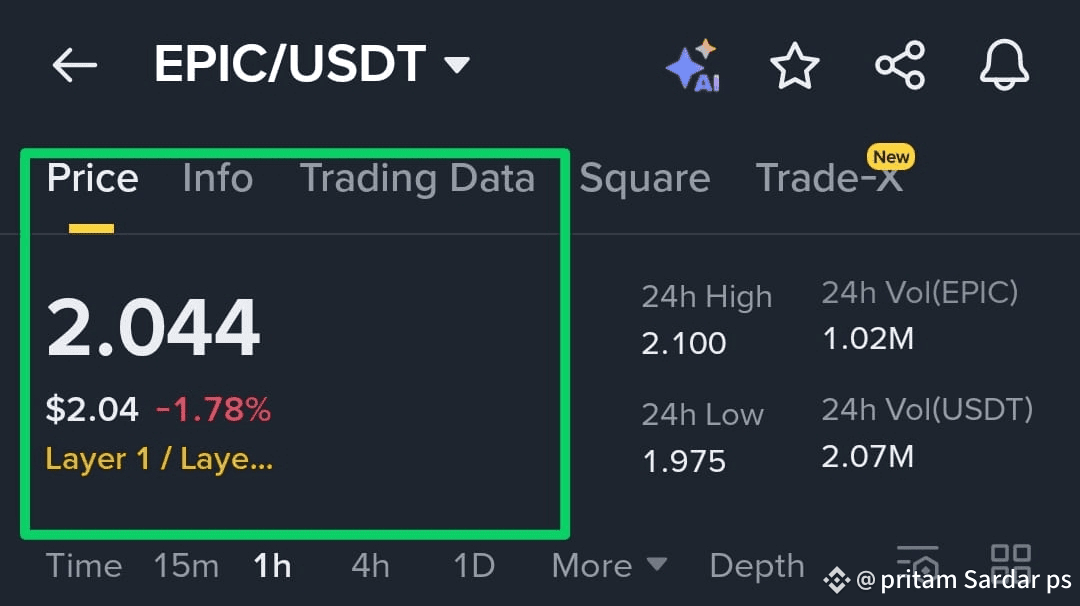Tap the 2.044 current price
The height and width of the screenshot is (606, 1080).
[153, 328]
